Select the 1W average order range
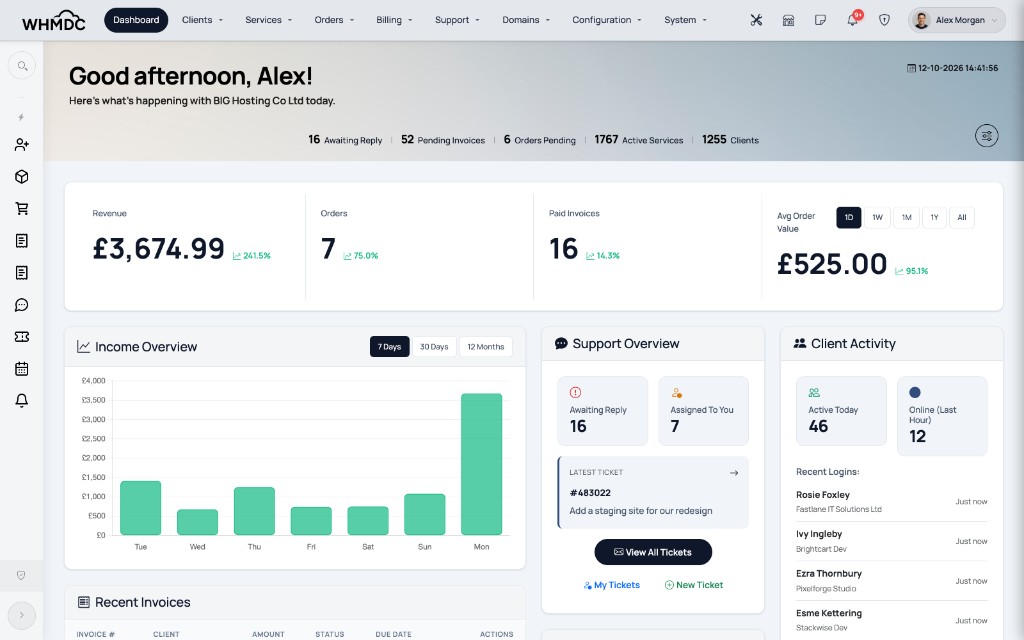This screenshot has width=1024, height=640. point(878,217)
